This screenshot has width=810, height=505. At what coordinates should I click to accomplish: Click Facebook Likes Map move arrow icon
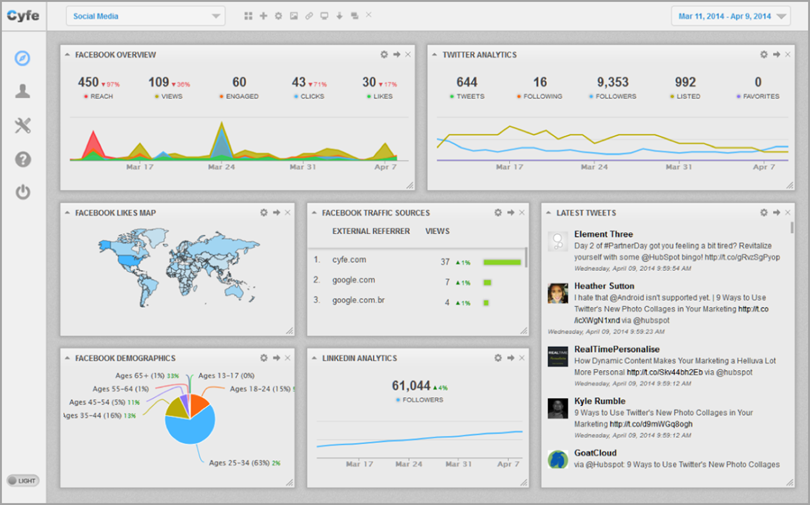coord(276,212)
